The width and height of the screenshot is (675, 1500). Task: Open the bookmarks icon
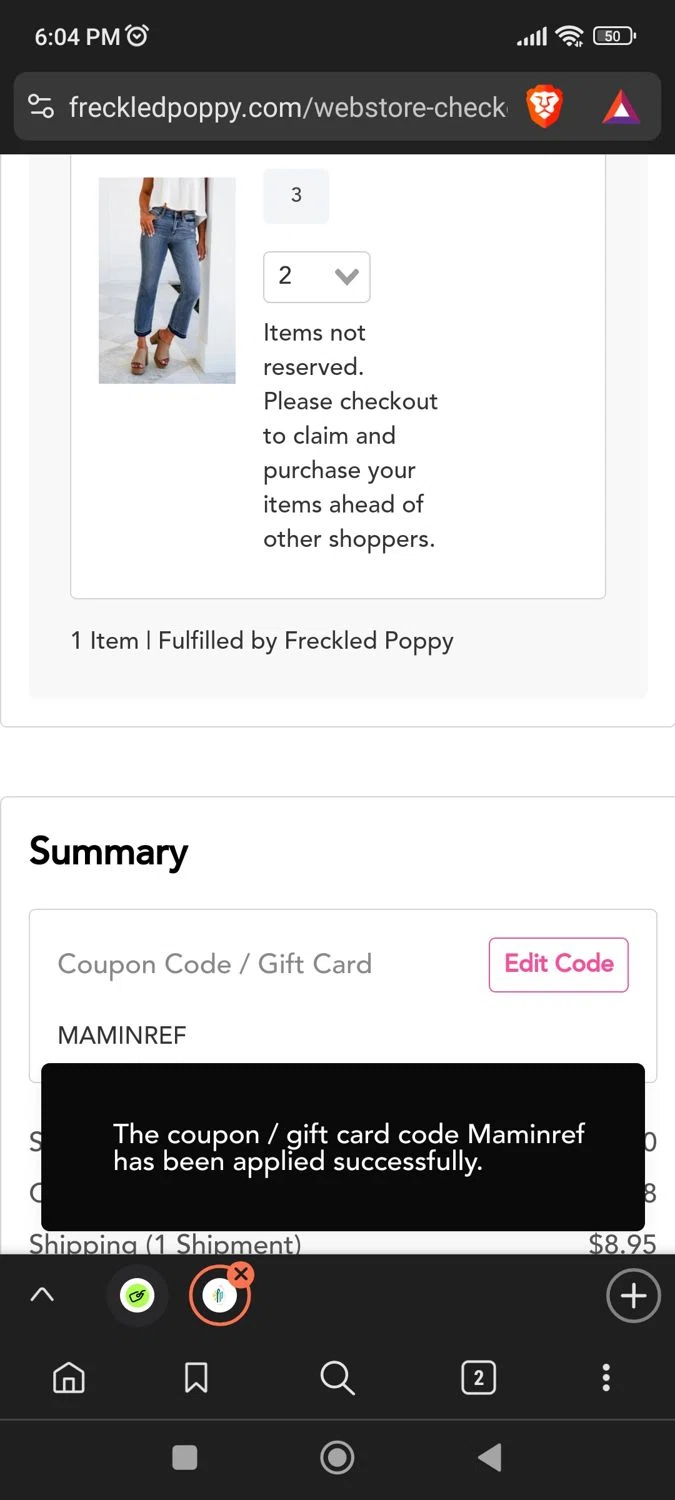196,1378
